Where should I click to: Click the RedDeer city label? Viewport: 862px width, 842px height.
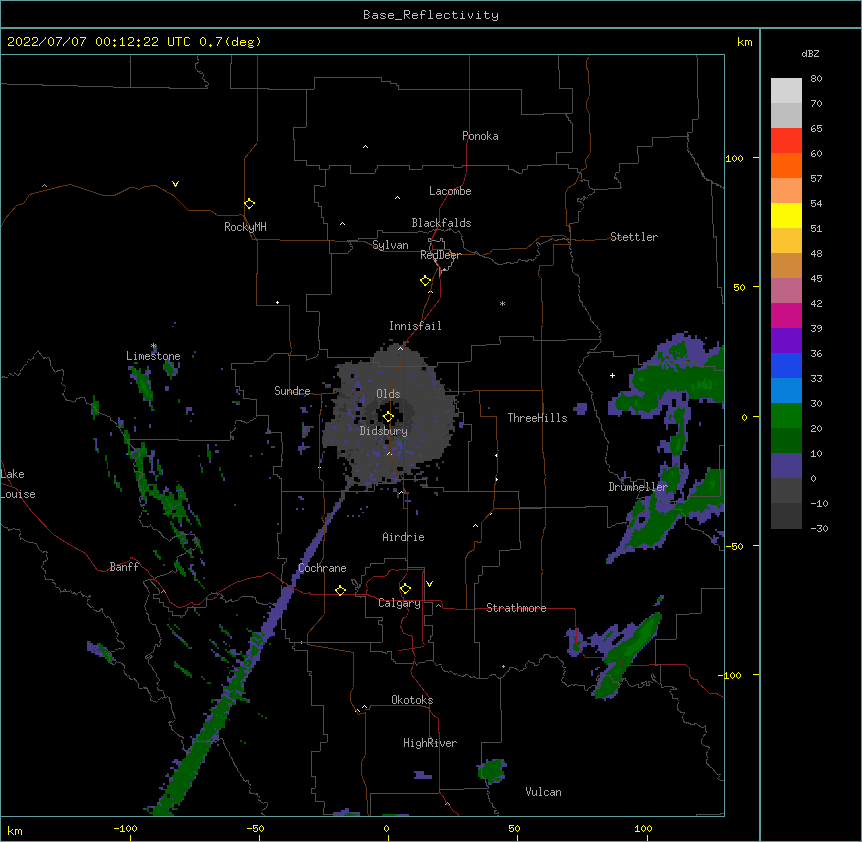[x=440, y=255]
